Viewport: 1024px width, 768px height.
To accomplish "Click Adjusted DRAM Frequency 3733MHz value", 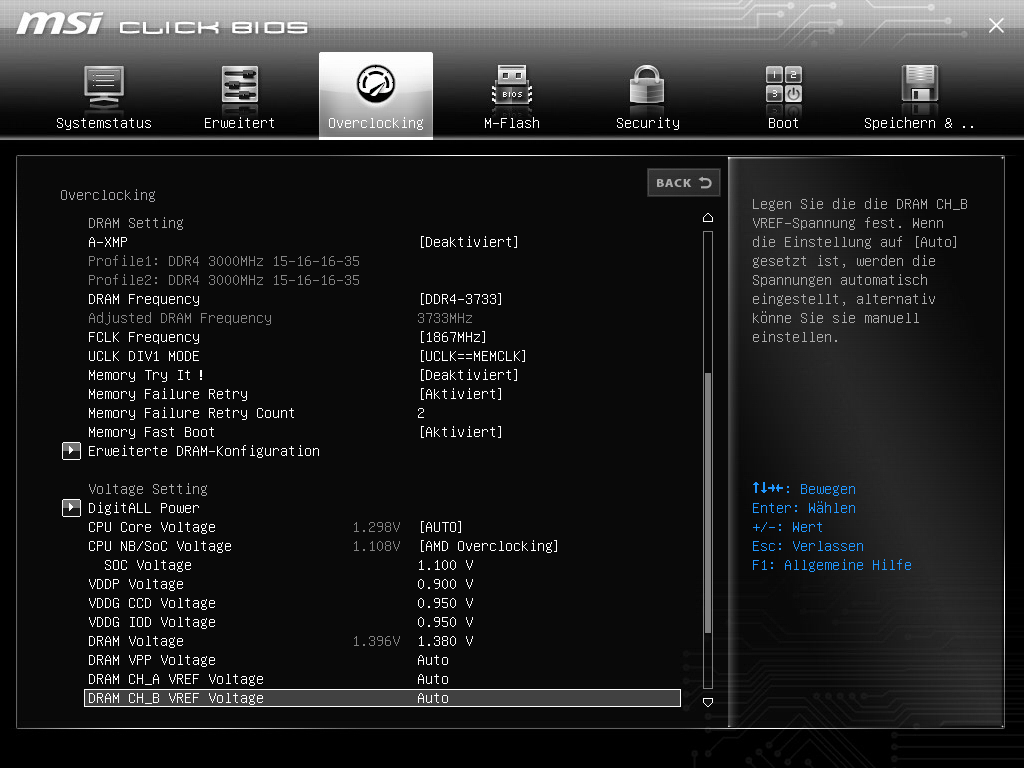I will [x=445, y=318].
